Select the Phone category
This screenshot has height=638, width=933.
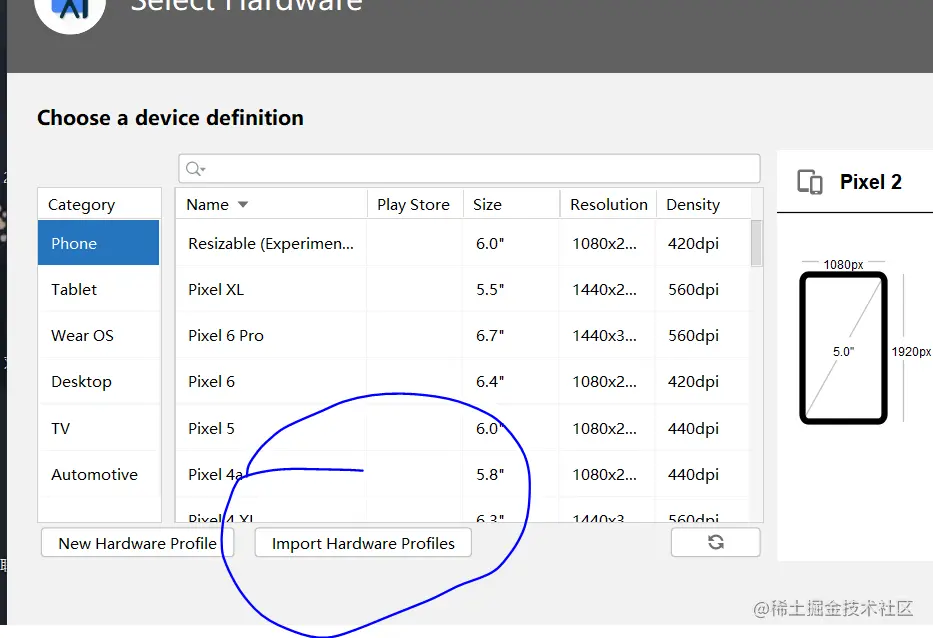99,243
